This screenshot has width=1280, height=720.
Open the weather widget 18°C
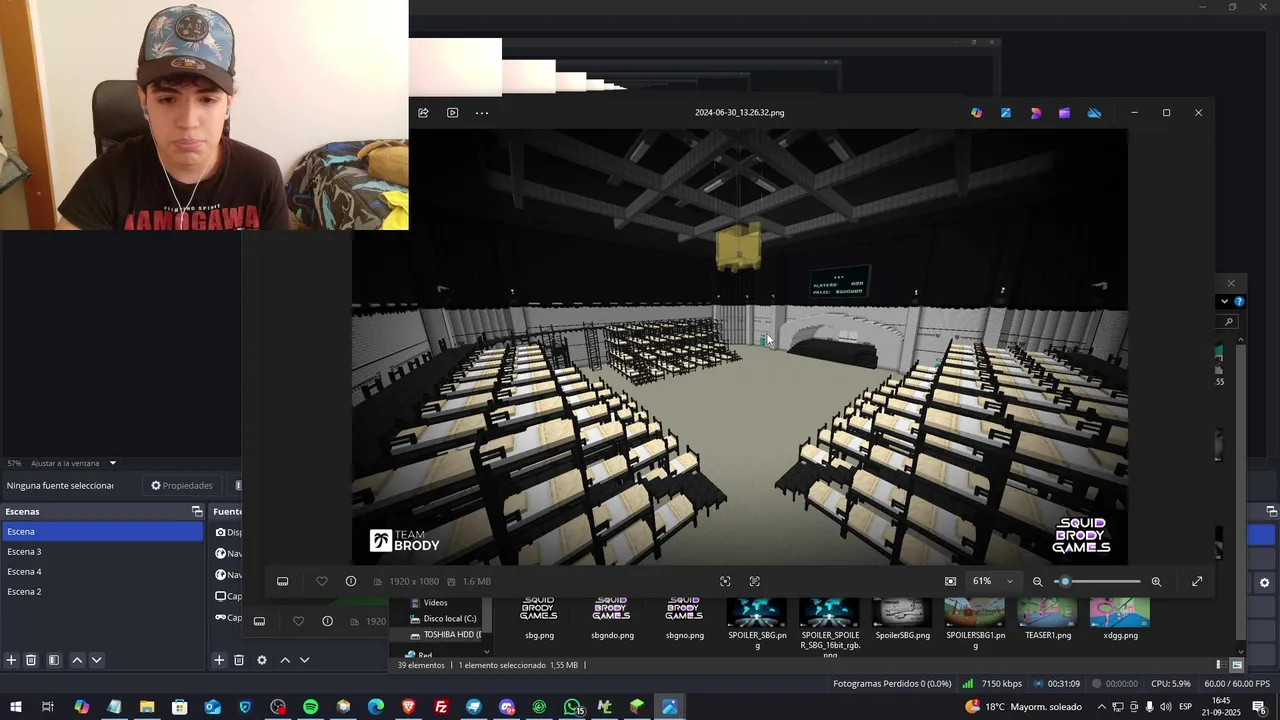(x=1023, y=707)
